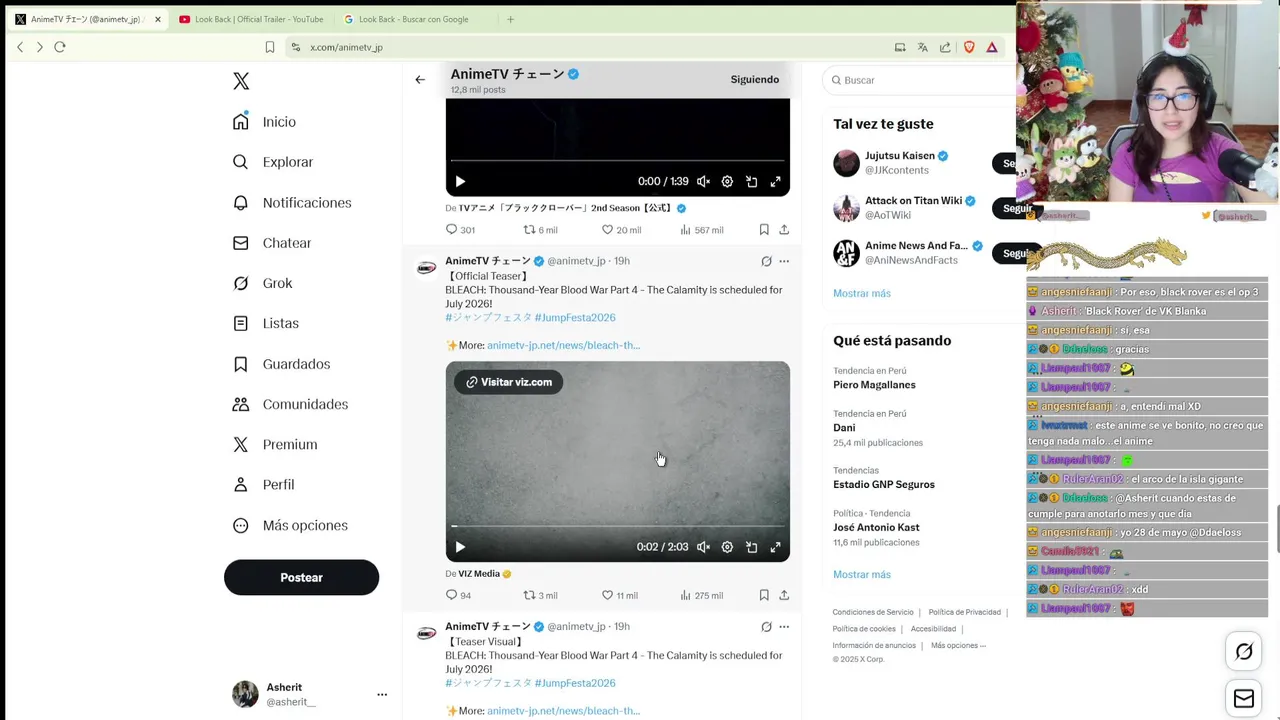Enable picture-in-picture on Black Clover video
1280x720 pixels.
[x=751, y=181]
